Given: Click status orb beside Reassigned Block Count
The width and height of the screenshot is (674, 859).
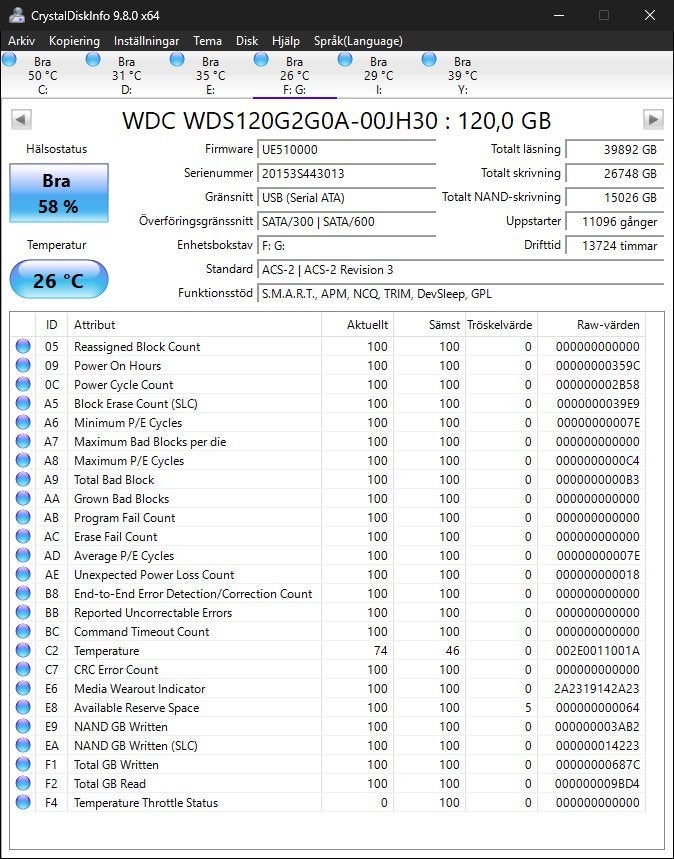Looking at the screenshot, I should pyautogui.click(x=23, y=346).
